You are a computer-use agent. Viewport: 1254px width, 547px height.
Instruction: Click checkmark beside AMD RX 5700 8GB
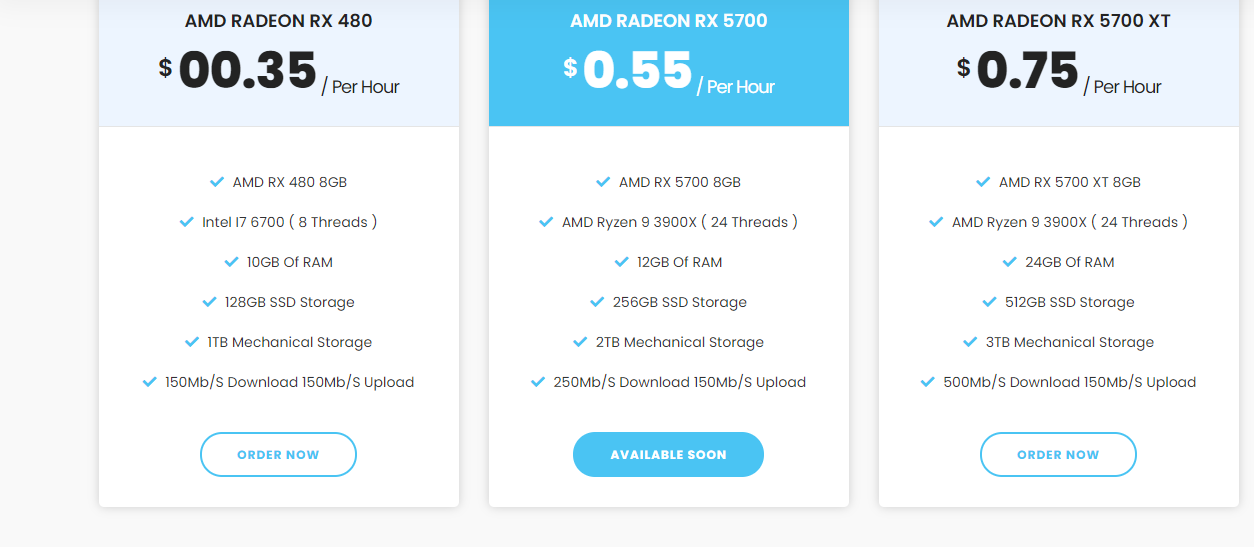pos(603,182)
